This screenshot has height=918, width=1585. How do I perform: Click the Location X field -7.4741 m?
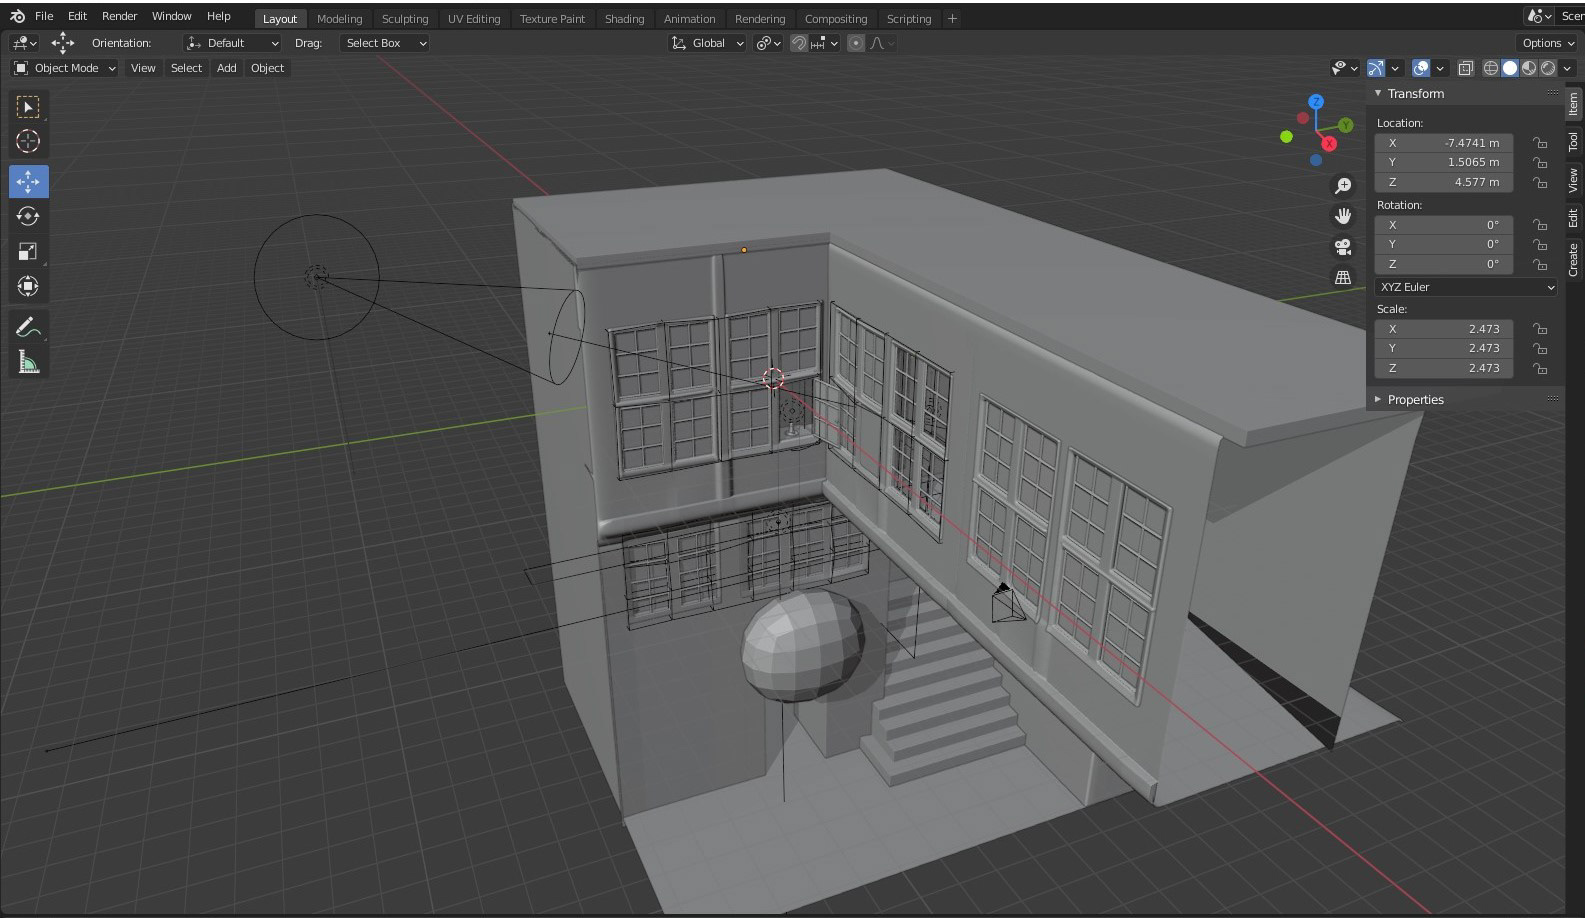tap(1444, 143)
